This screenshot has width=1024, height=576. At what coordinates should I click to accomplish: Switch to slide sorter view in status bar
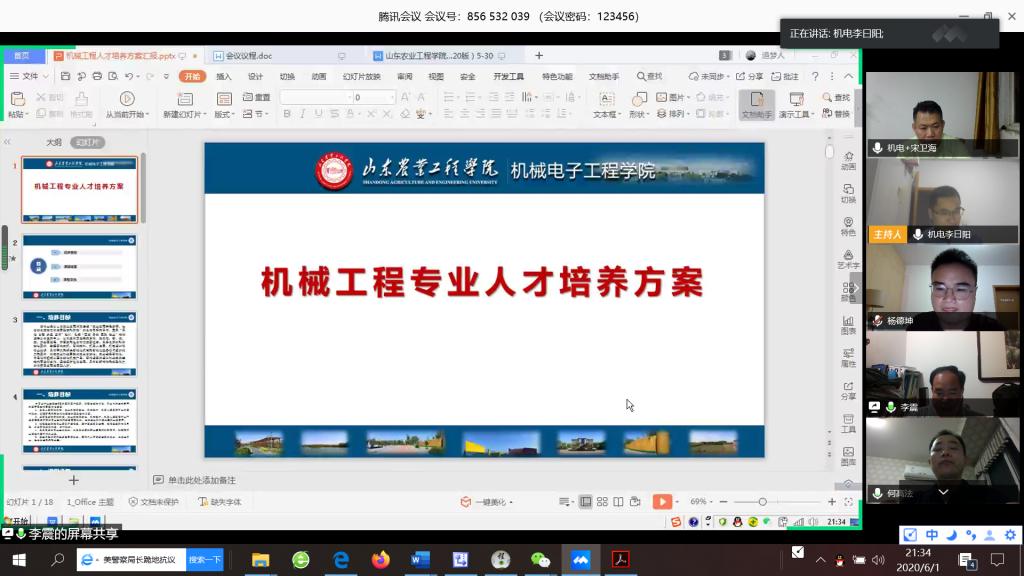(602, 502)
